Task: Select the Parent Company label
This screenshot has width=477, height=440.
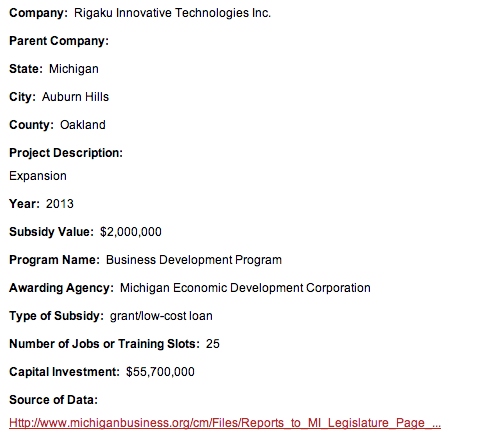Action: (x=59, y=41)
